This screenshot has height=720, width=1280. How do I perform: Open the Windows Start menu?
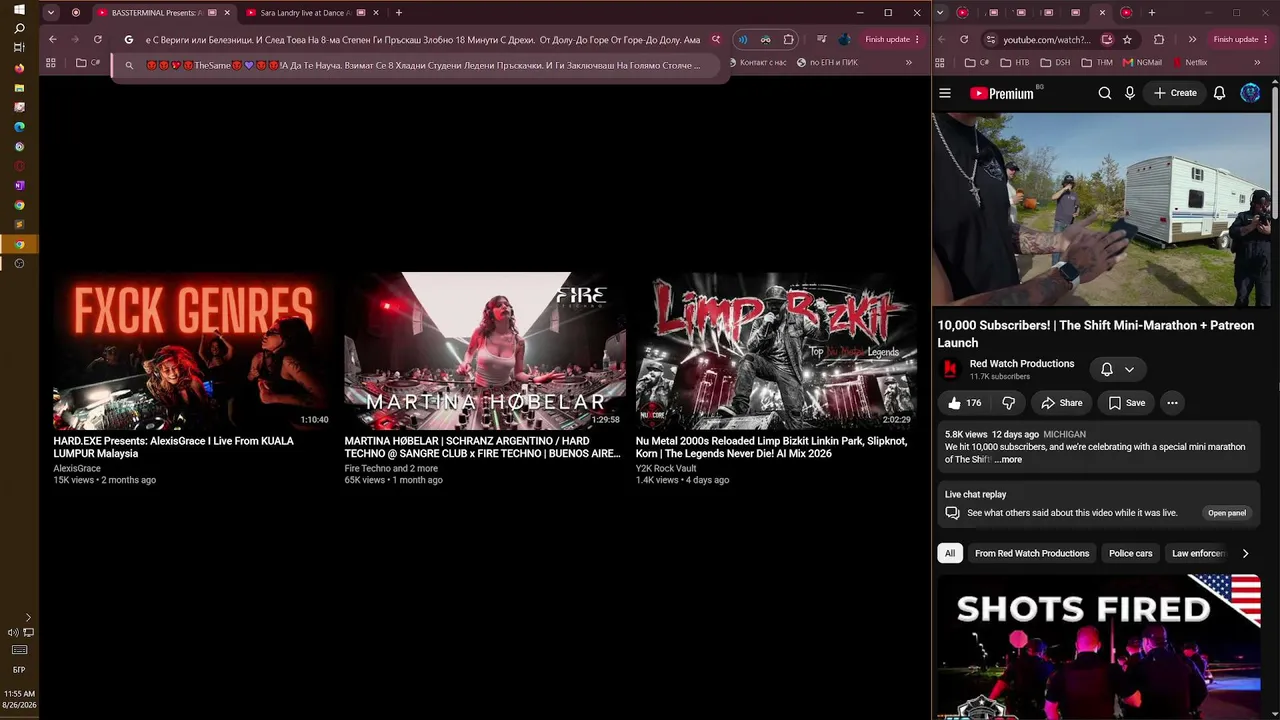pyautogui.click(x=19, y=9)
